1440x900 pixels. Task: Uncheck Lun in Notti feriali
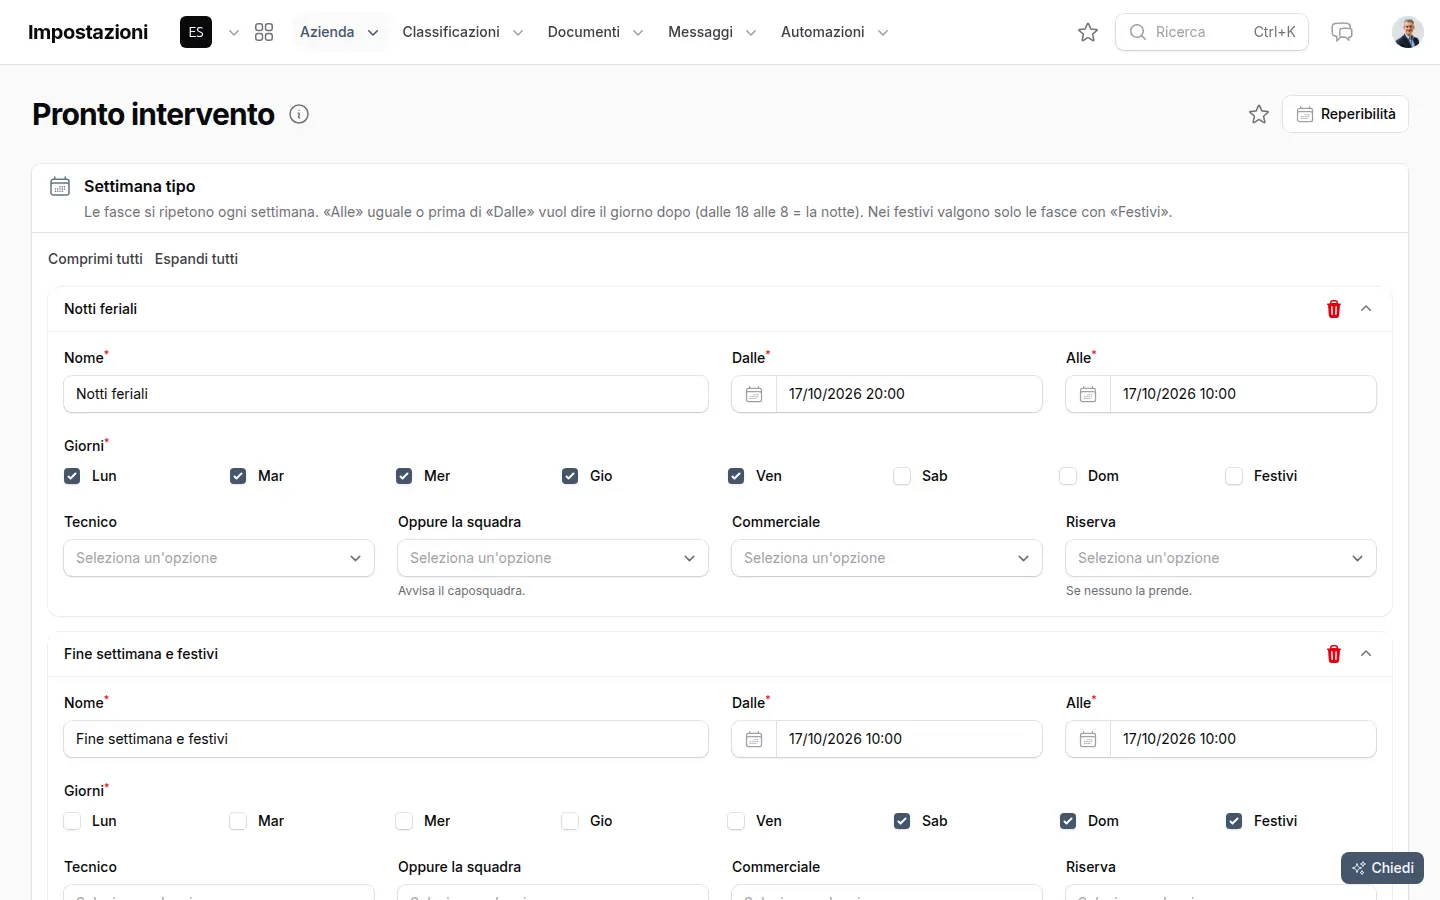[x=72, y=476]
